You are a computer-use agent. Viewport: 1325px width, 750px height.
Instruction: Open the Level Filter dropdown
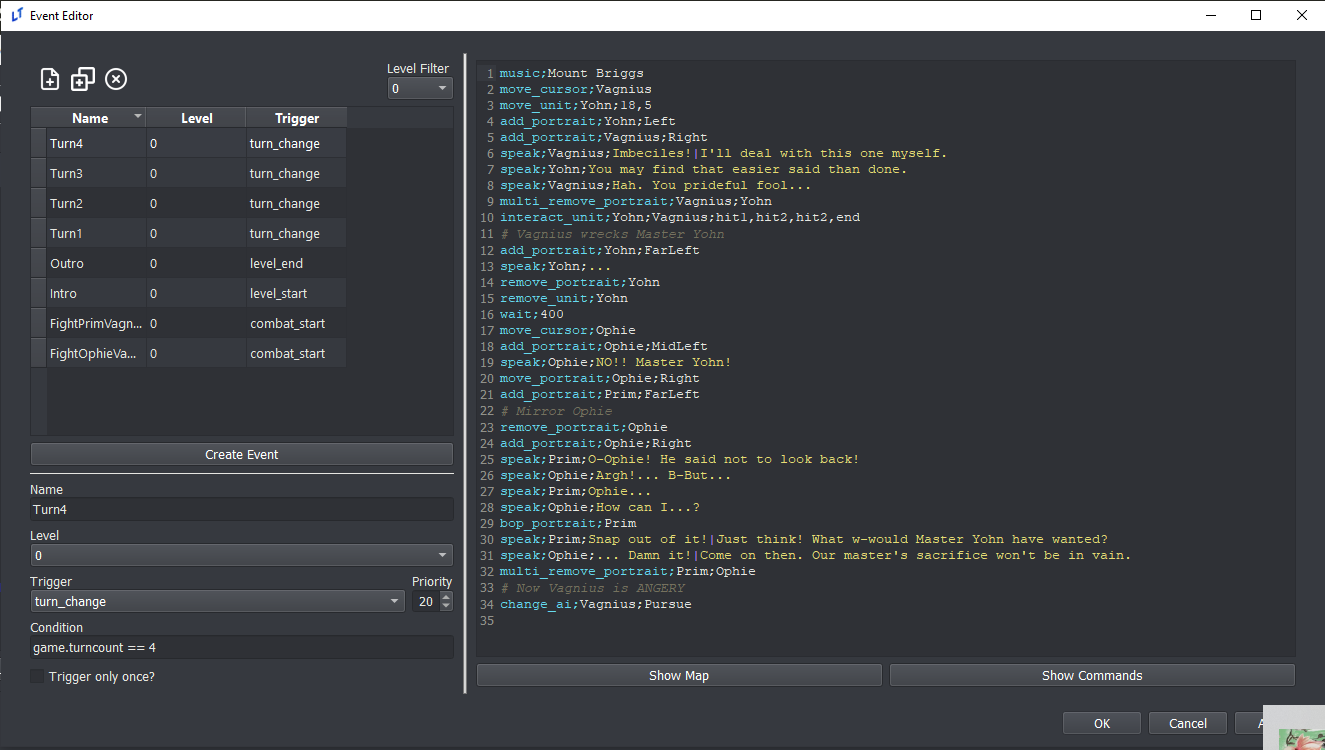[x=420, y=89]
